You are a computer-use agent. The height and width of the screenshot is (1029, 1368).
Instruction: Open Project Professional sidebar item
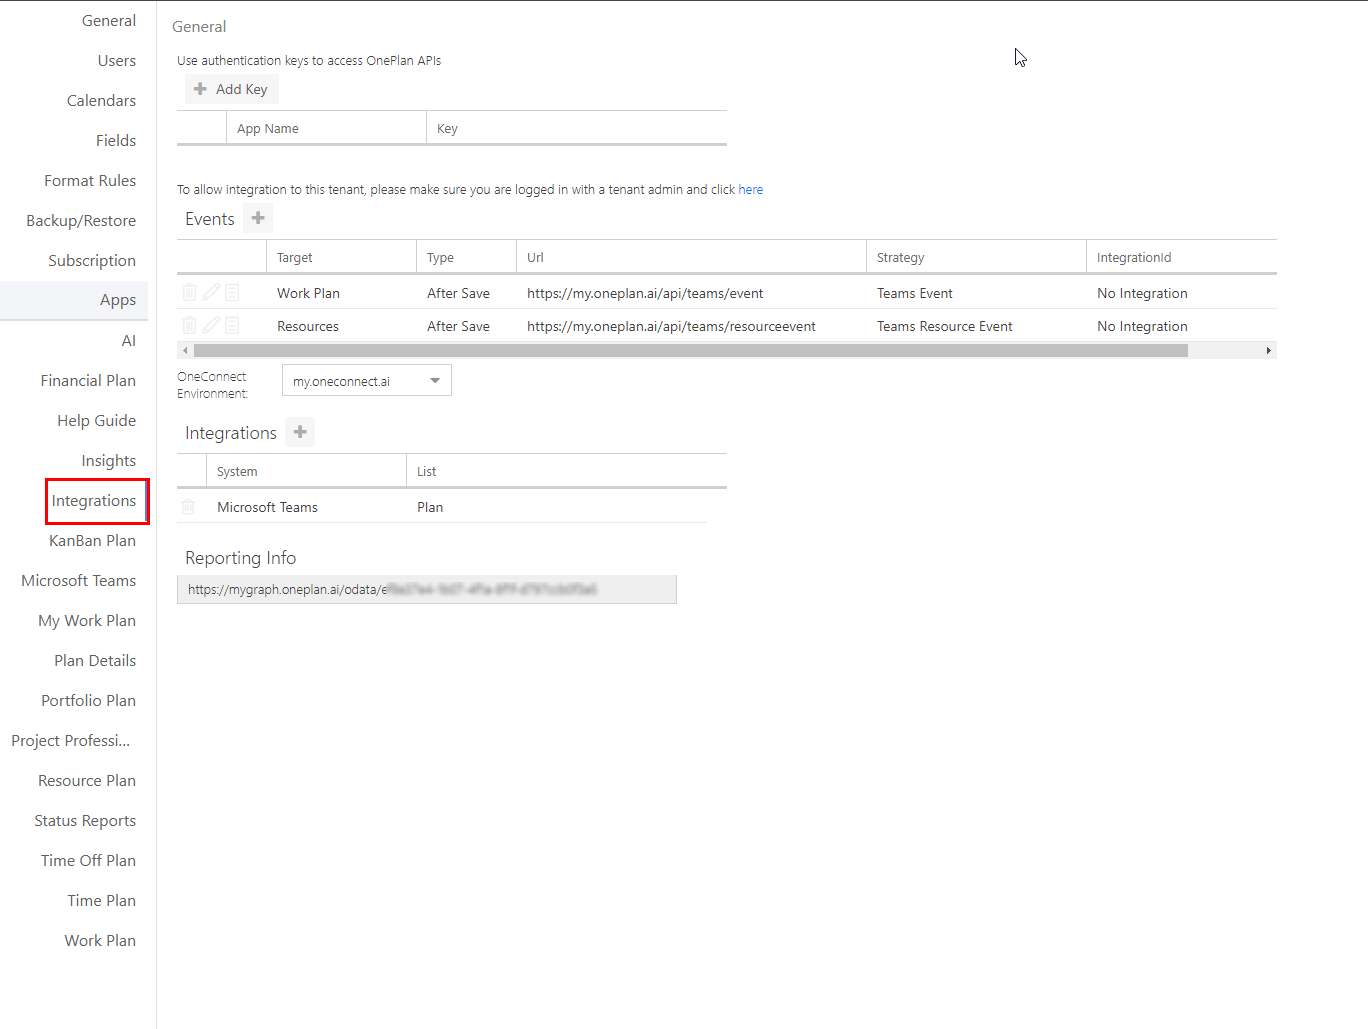coord(71,741)
